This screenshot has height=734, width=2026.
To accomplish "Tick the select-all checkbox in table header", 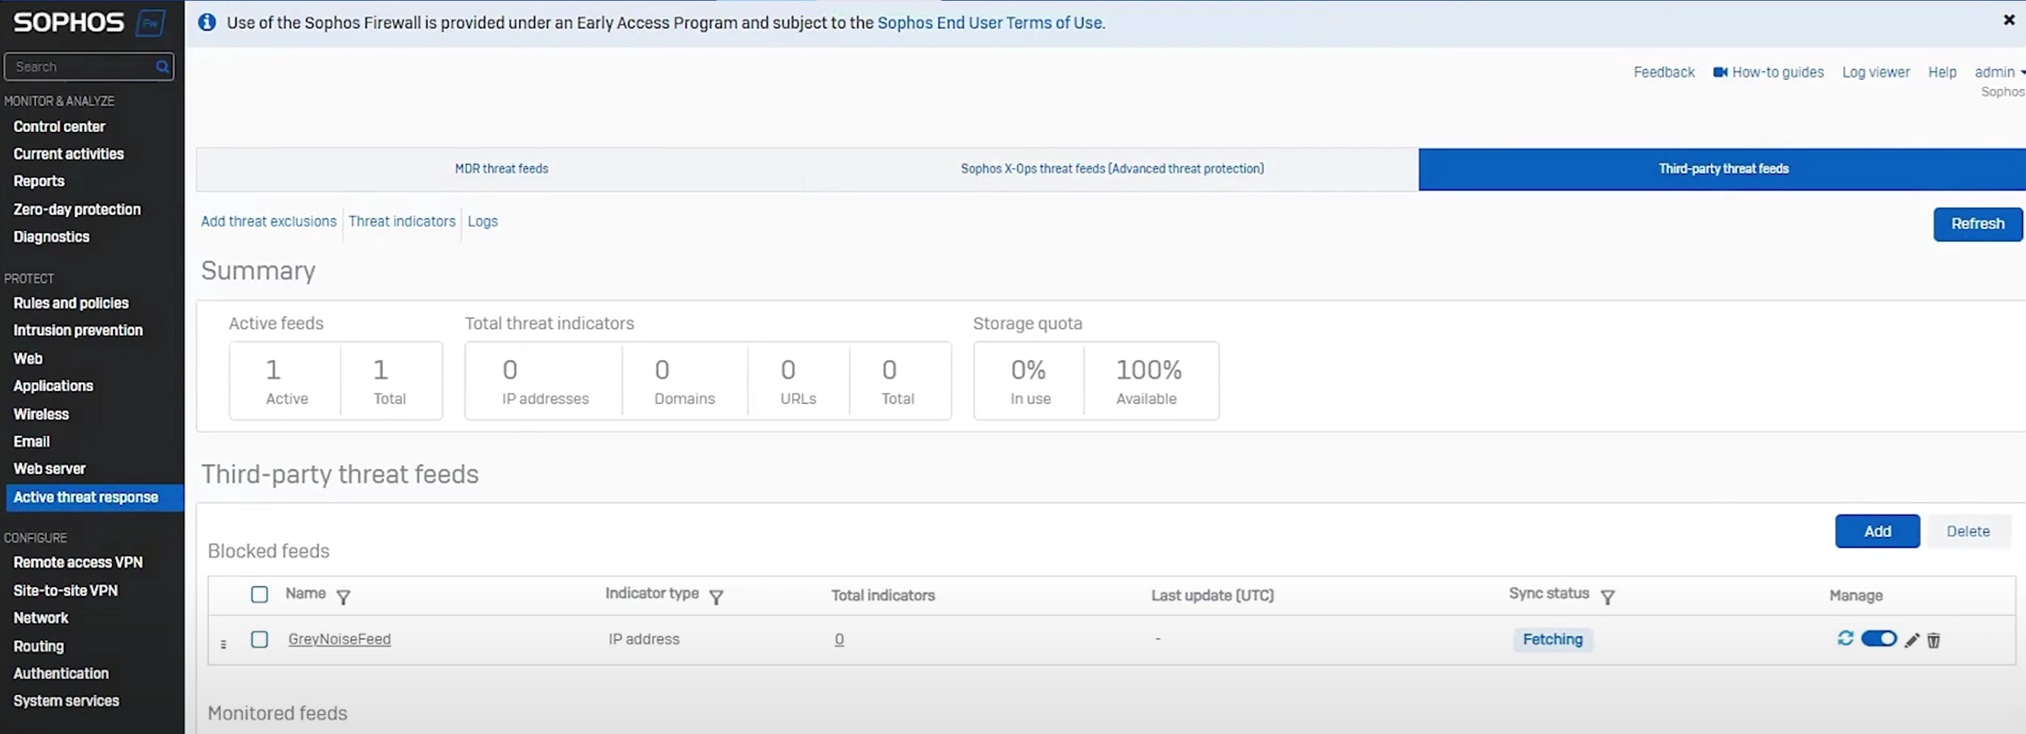I will [259, 595].
